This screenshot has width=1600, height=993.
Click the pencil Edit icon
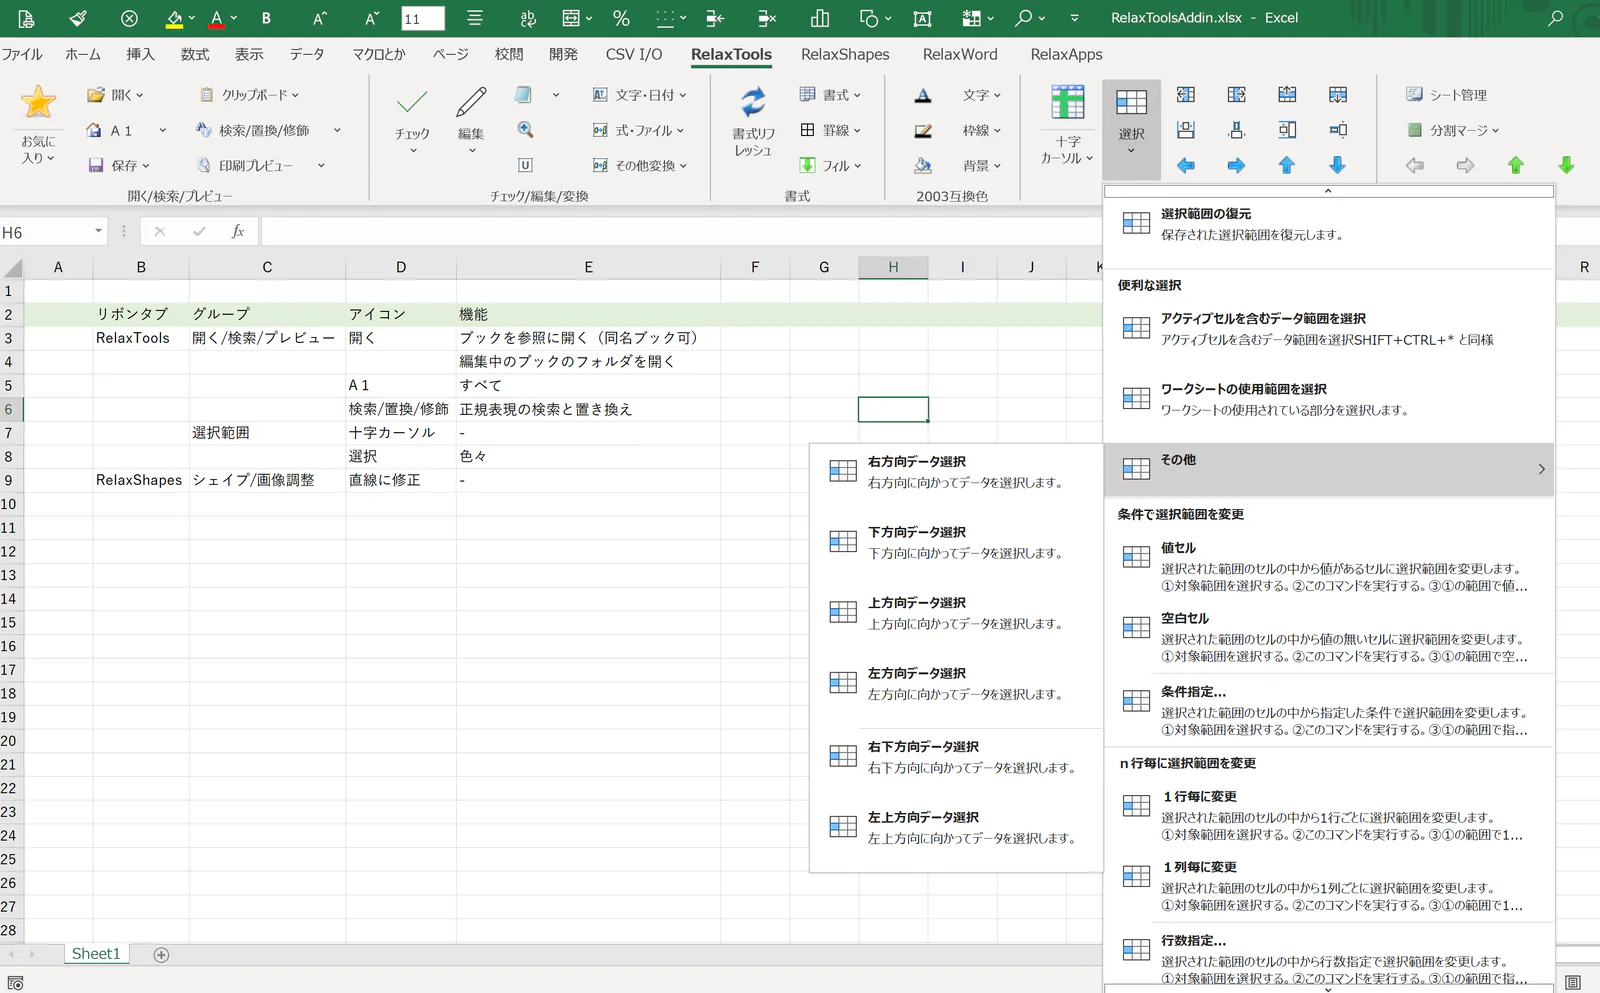click(471, 102)
